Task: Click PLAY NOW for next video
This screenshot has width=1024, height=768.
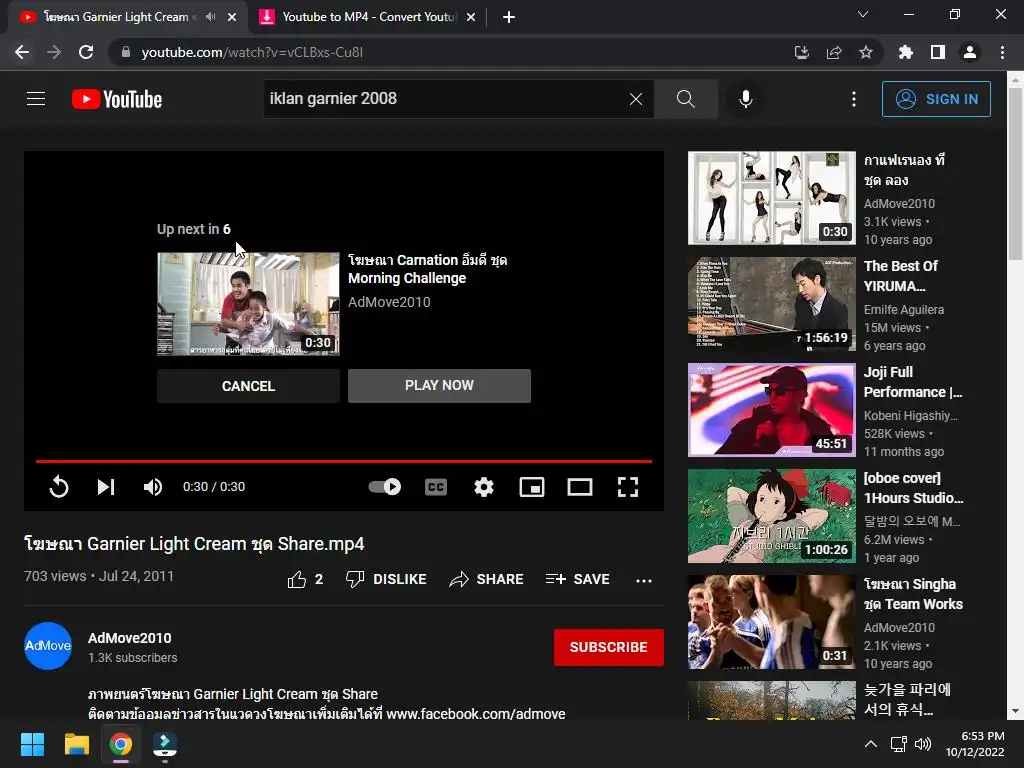Action: tap(440, 385)
